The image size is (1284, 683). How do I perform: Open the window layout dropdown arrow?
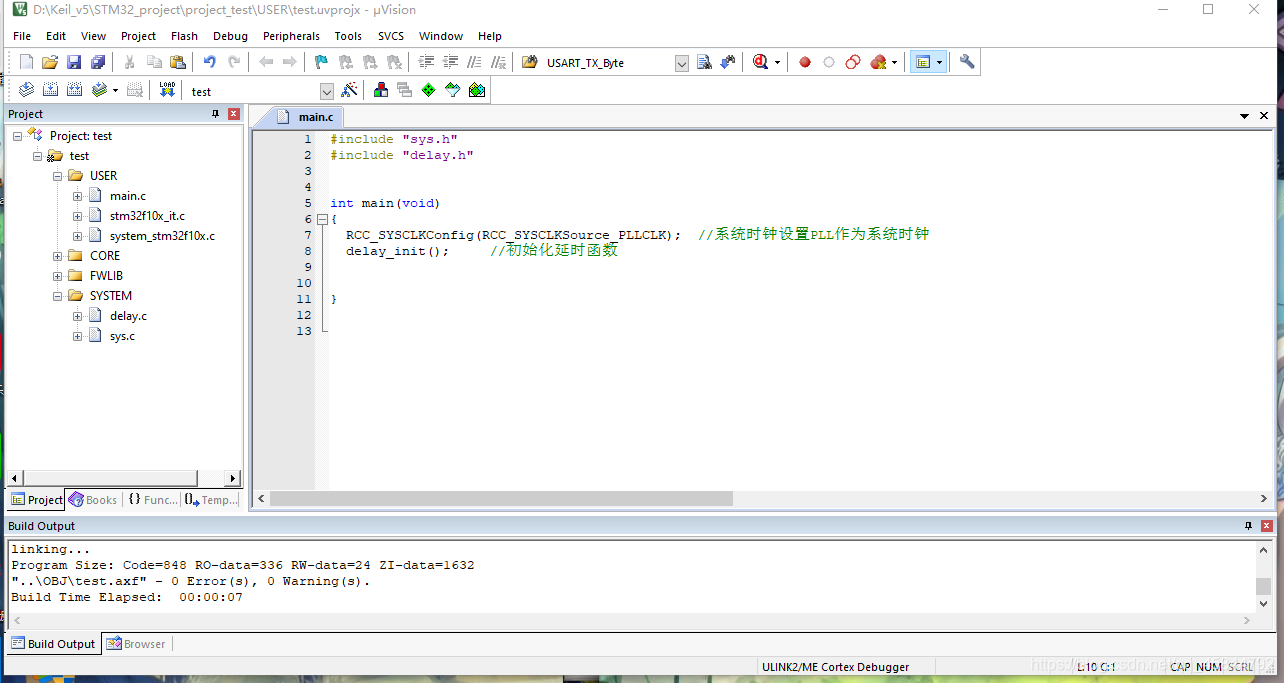pos(939,62)
